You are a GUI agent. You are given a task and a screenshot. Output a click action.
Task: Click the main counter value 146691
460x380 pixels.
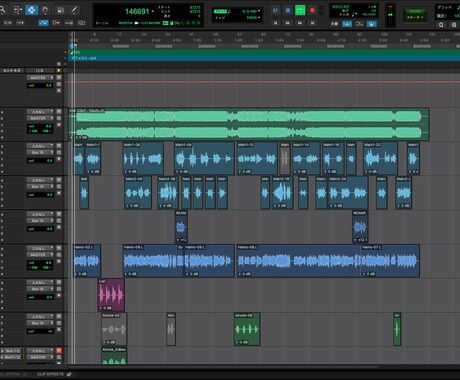point(137,12)
